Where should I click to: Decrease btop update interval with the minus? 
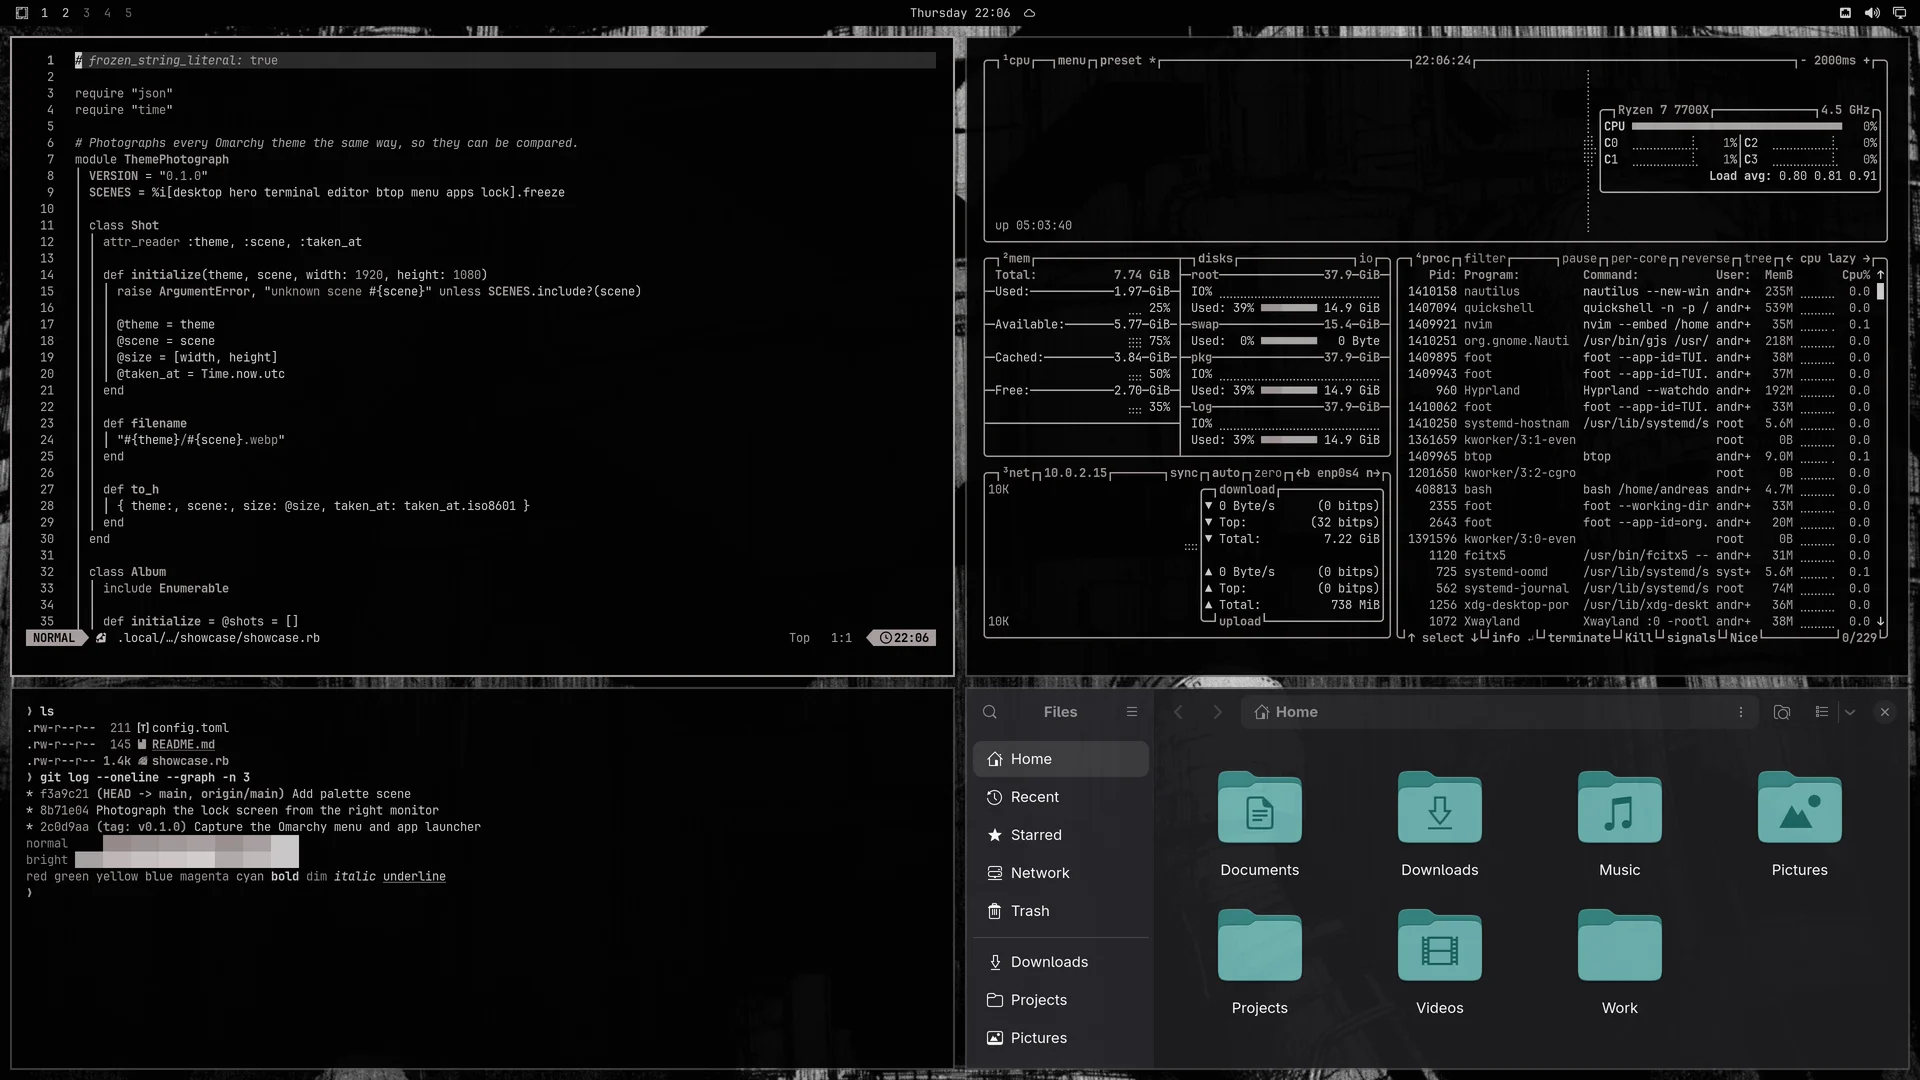click(1803, 61)
